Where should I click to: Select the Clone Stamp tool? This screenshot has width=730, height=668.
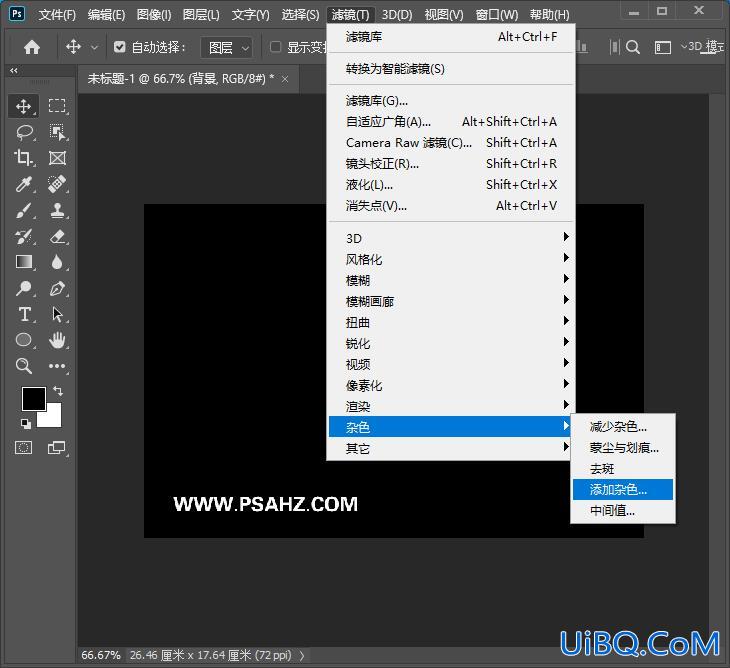[57, 210]
